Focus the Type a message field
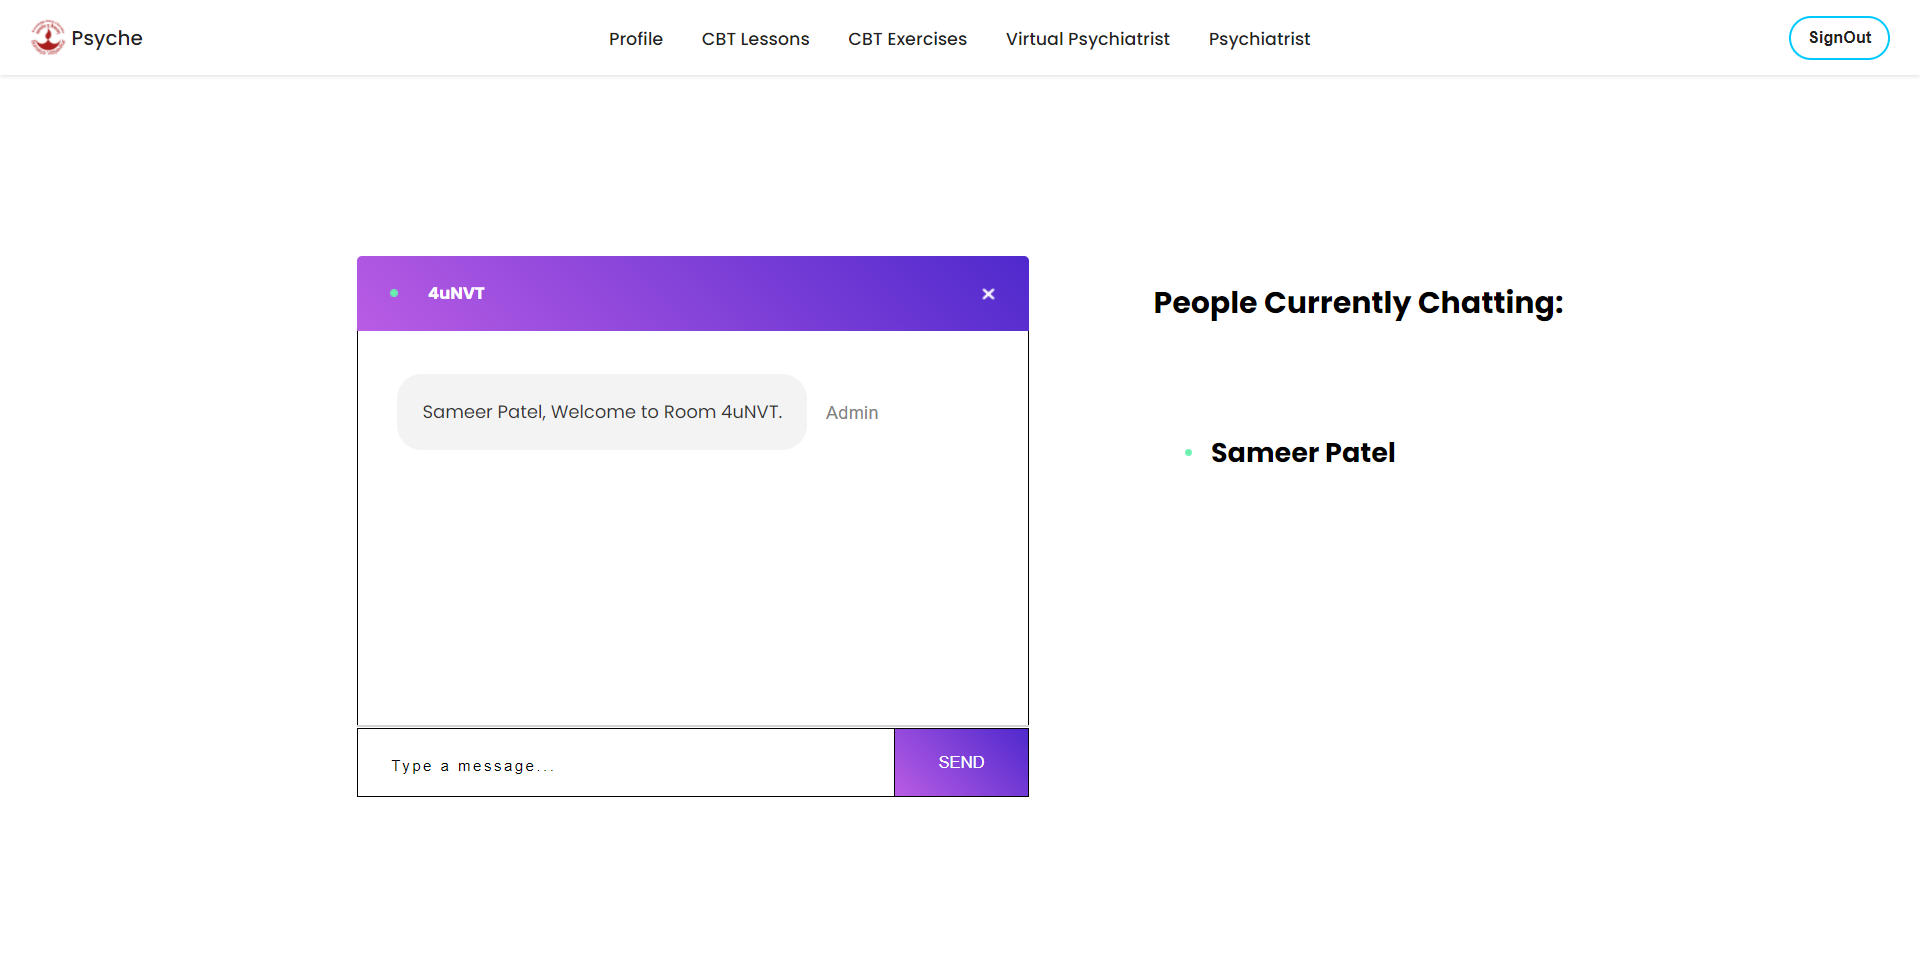This screenshot has height=977, width=1920. click(626, 763)
